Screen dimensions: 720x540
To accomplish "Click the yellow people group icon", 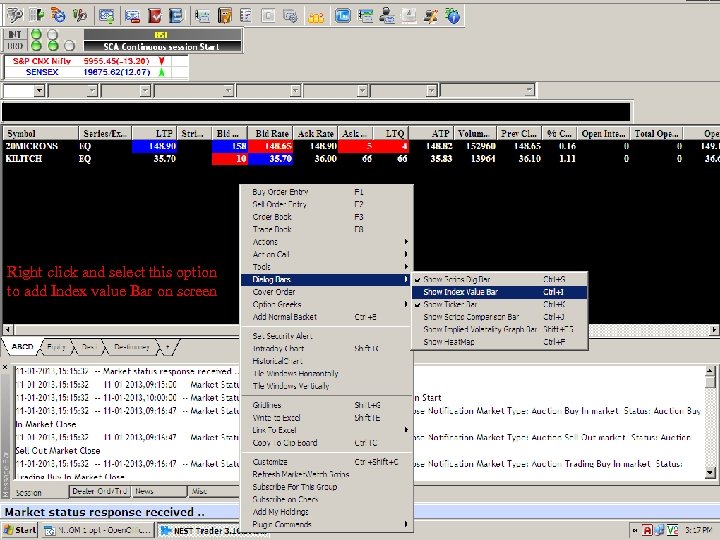I will (x=316, y=17).
